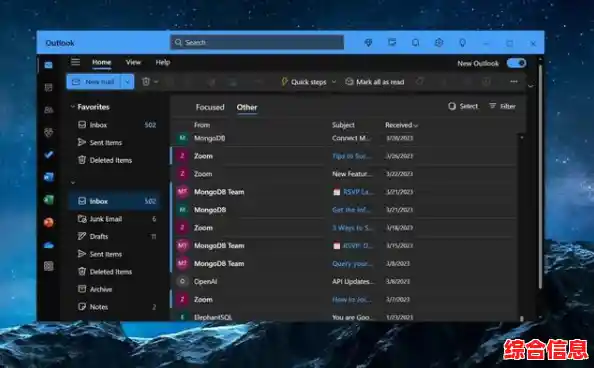This screenshot has height=368, width=594.
Task: Open the Calendar module icon
Action: click(48, 88)
